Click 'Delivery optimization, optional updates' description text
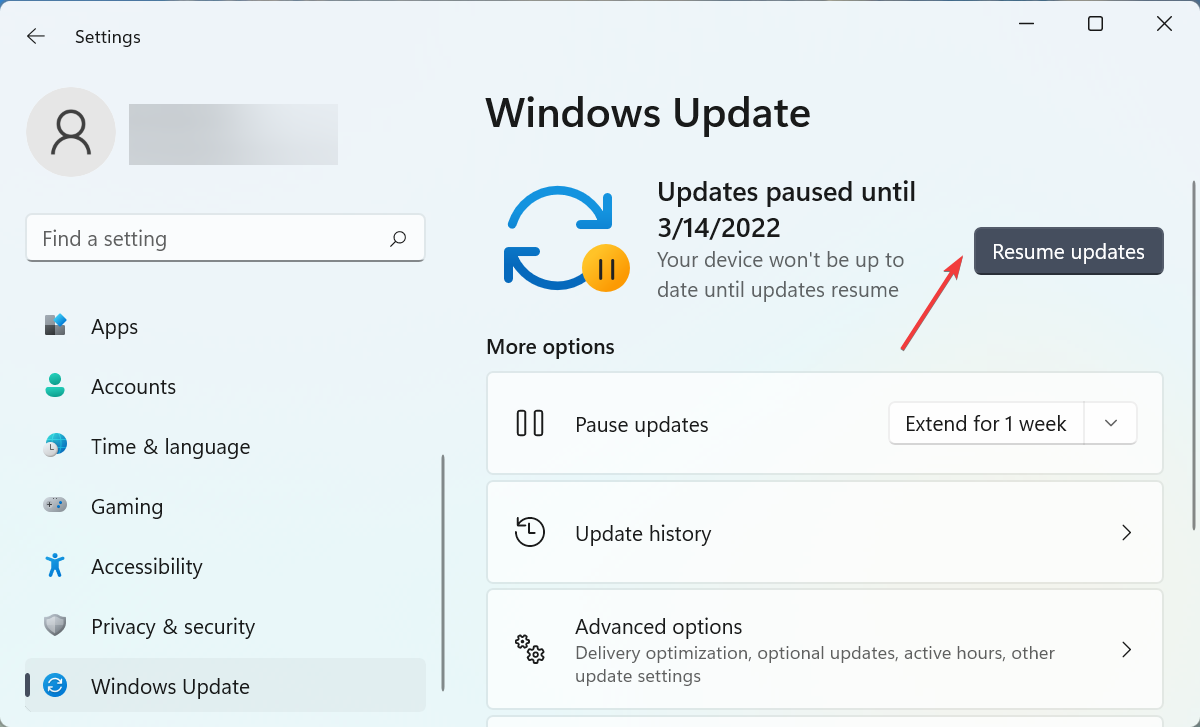1200x727 pixels. coord(815,664)
